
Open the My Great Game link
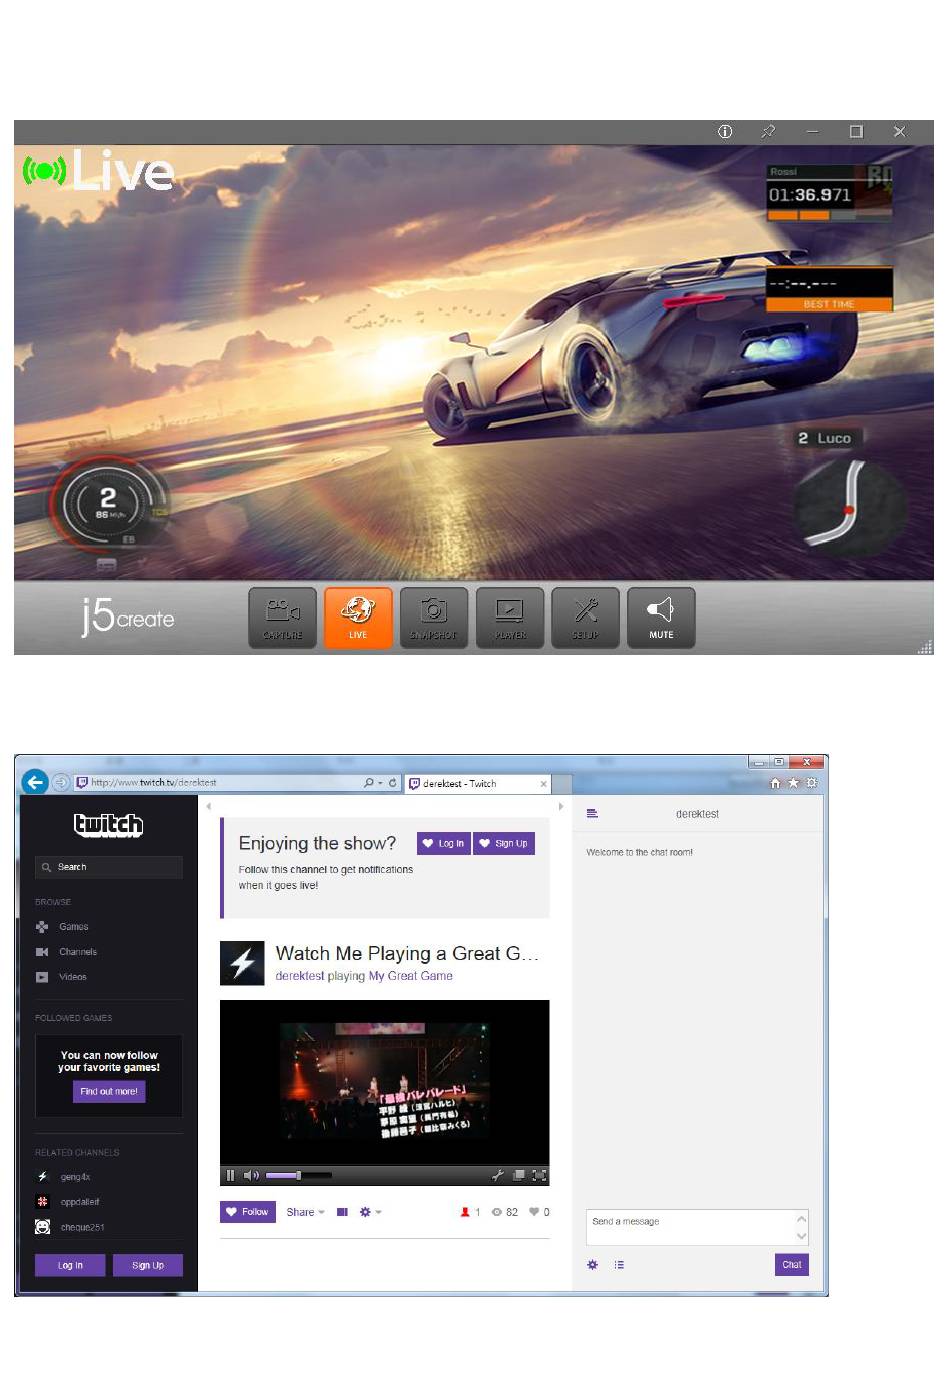click(411, 976)
